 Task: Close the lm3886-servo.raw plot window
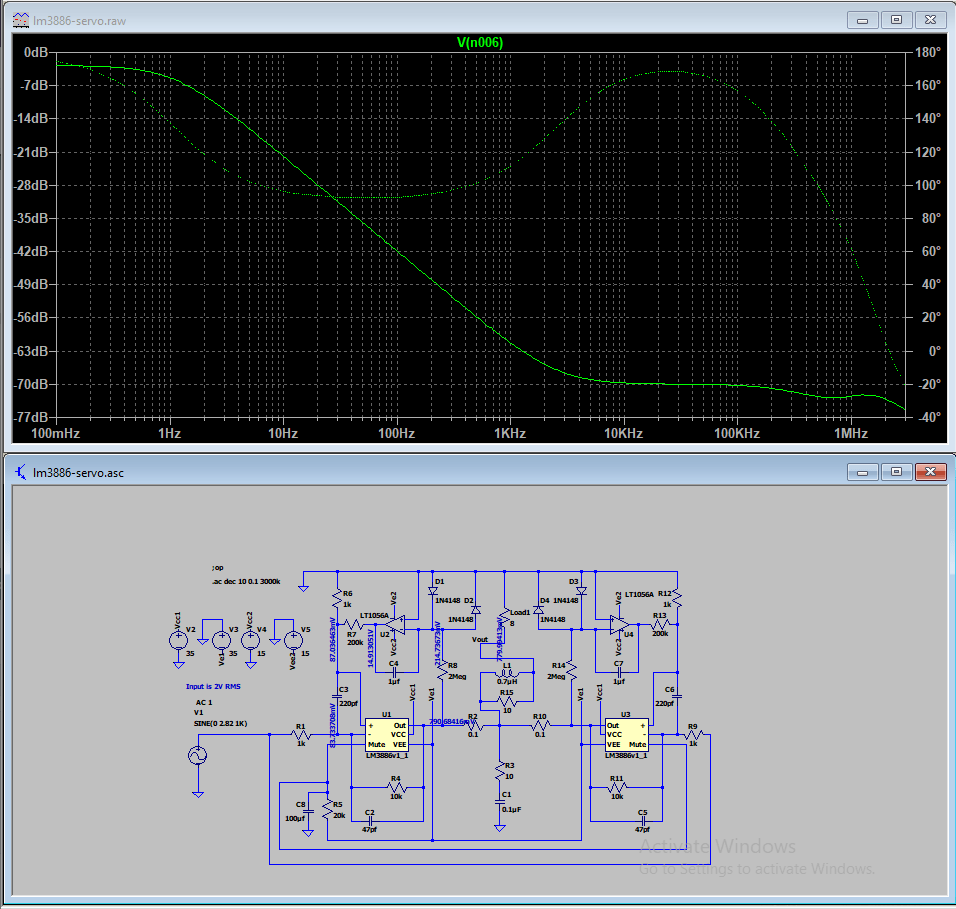click(930, 20)
